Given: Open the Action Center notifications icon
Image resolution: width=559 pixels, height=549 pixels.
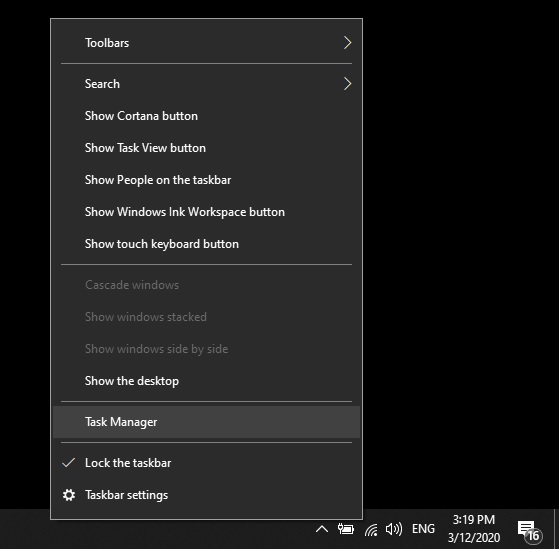Looking at the screenshot, I should [x=530, y=530].
